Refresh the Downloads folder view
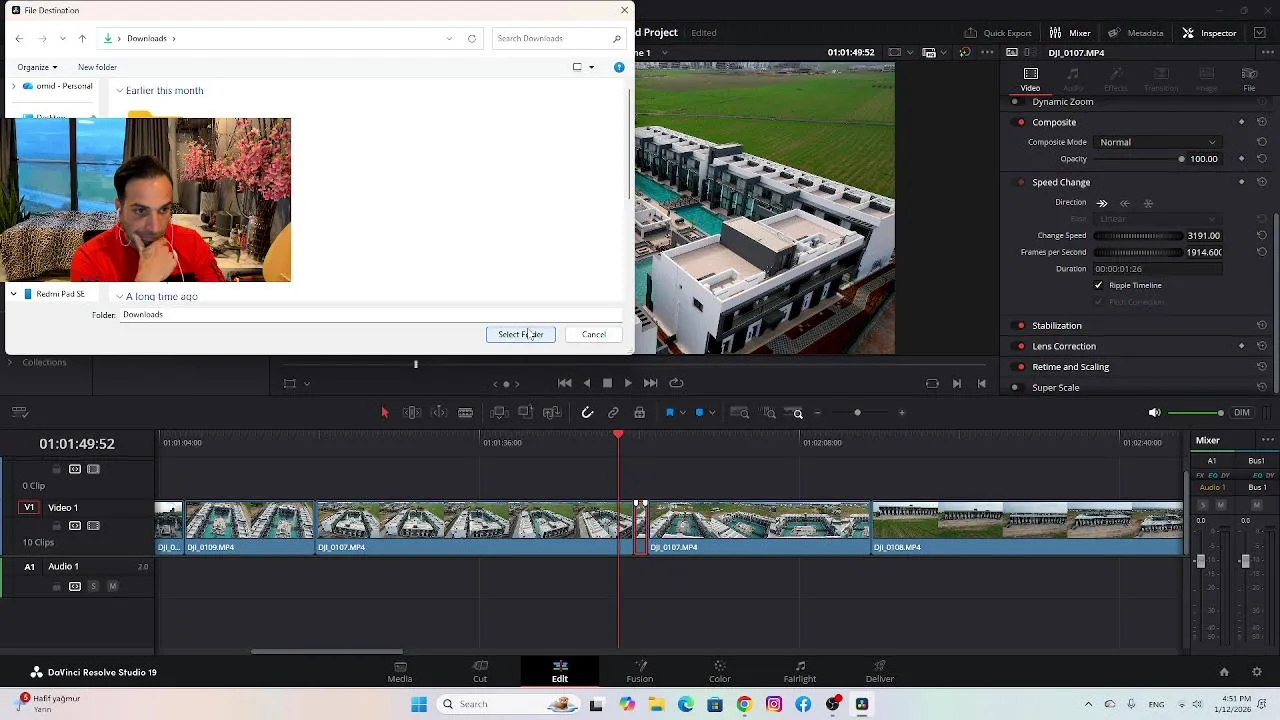 tap(472, 38)
